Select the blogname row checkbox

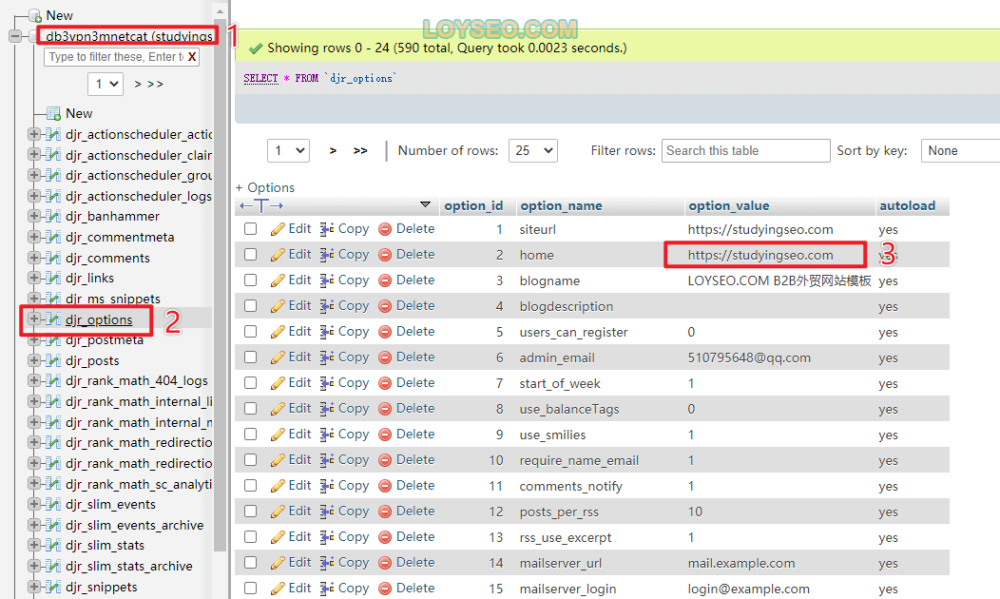click(x=251, y=280)
